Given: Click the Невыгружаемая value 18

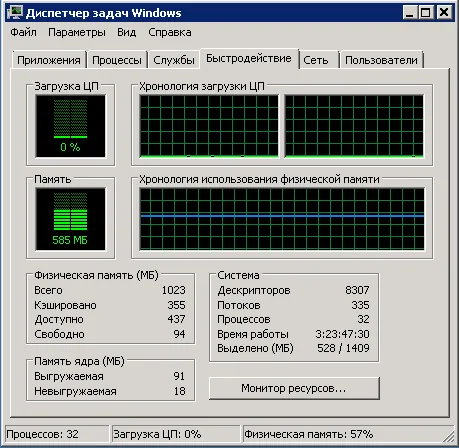Looking at the screenshot, I should click(x=179, y=391).
